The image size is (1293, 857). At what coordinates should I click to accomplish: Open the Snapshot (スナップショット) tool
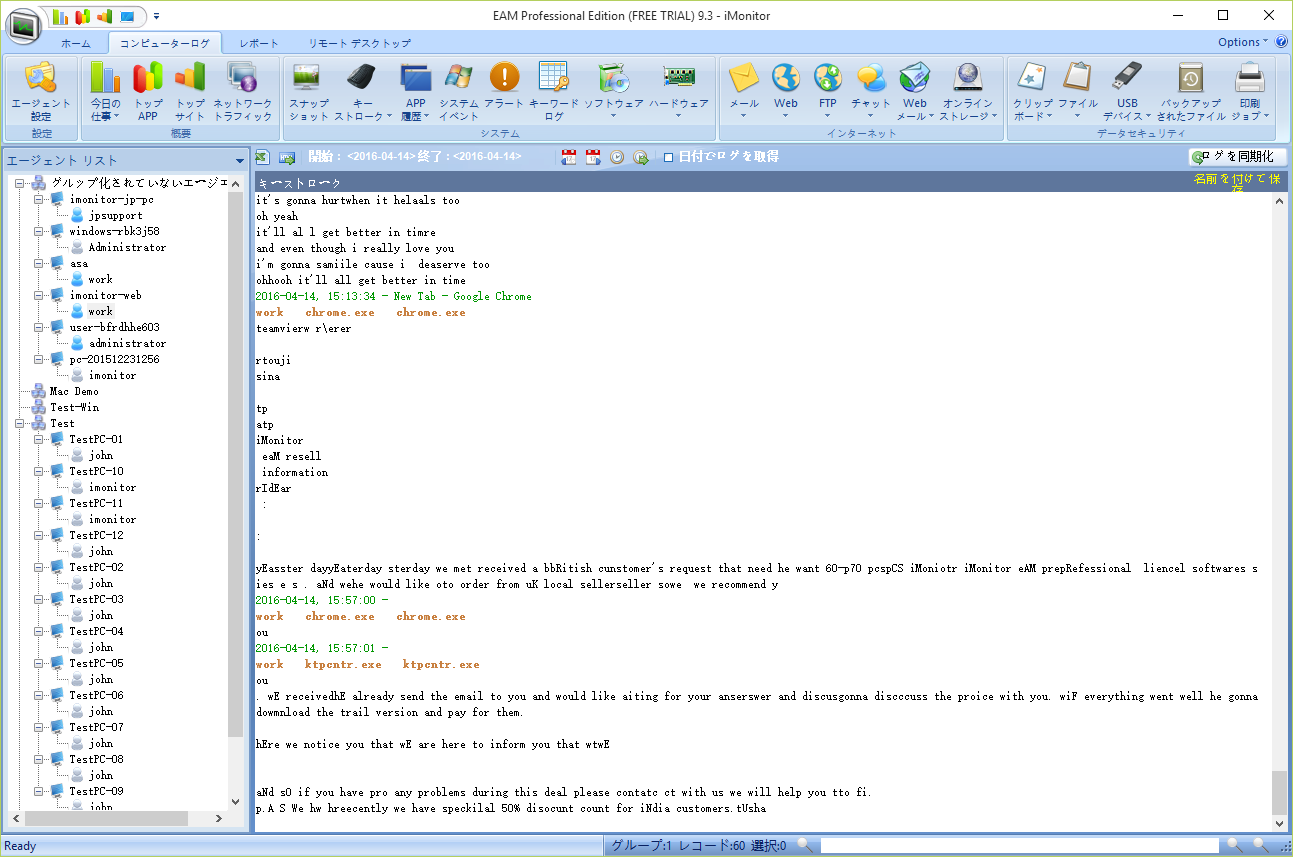[308, 89]
